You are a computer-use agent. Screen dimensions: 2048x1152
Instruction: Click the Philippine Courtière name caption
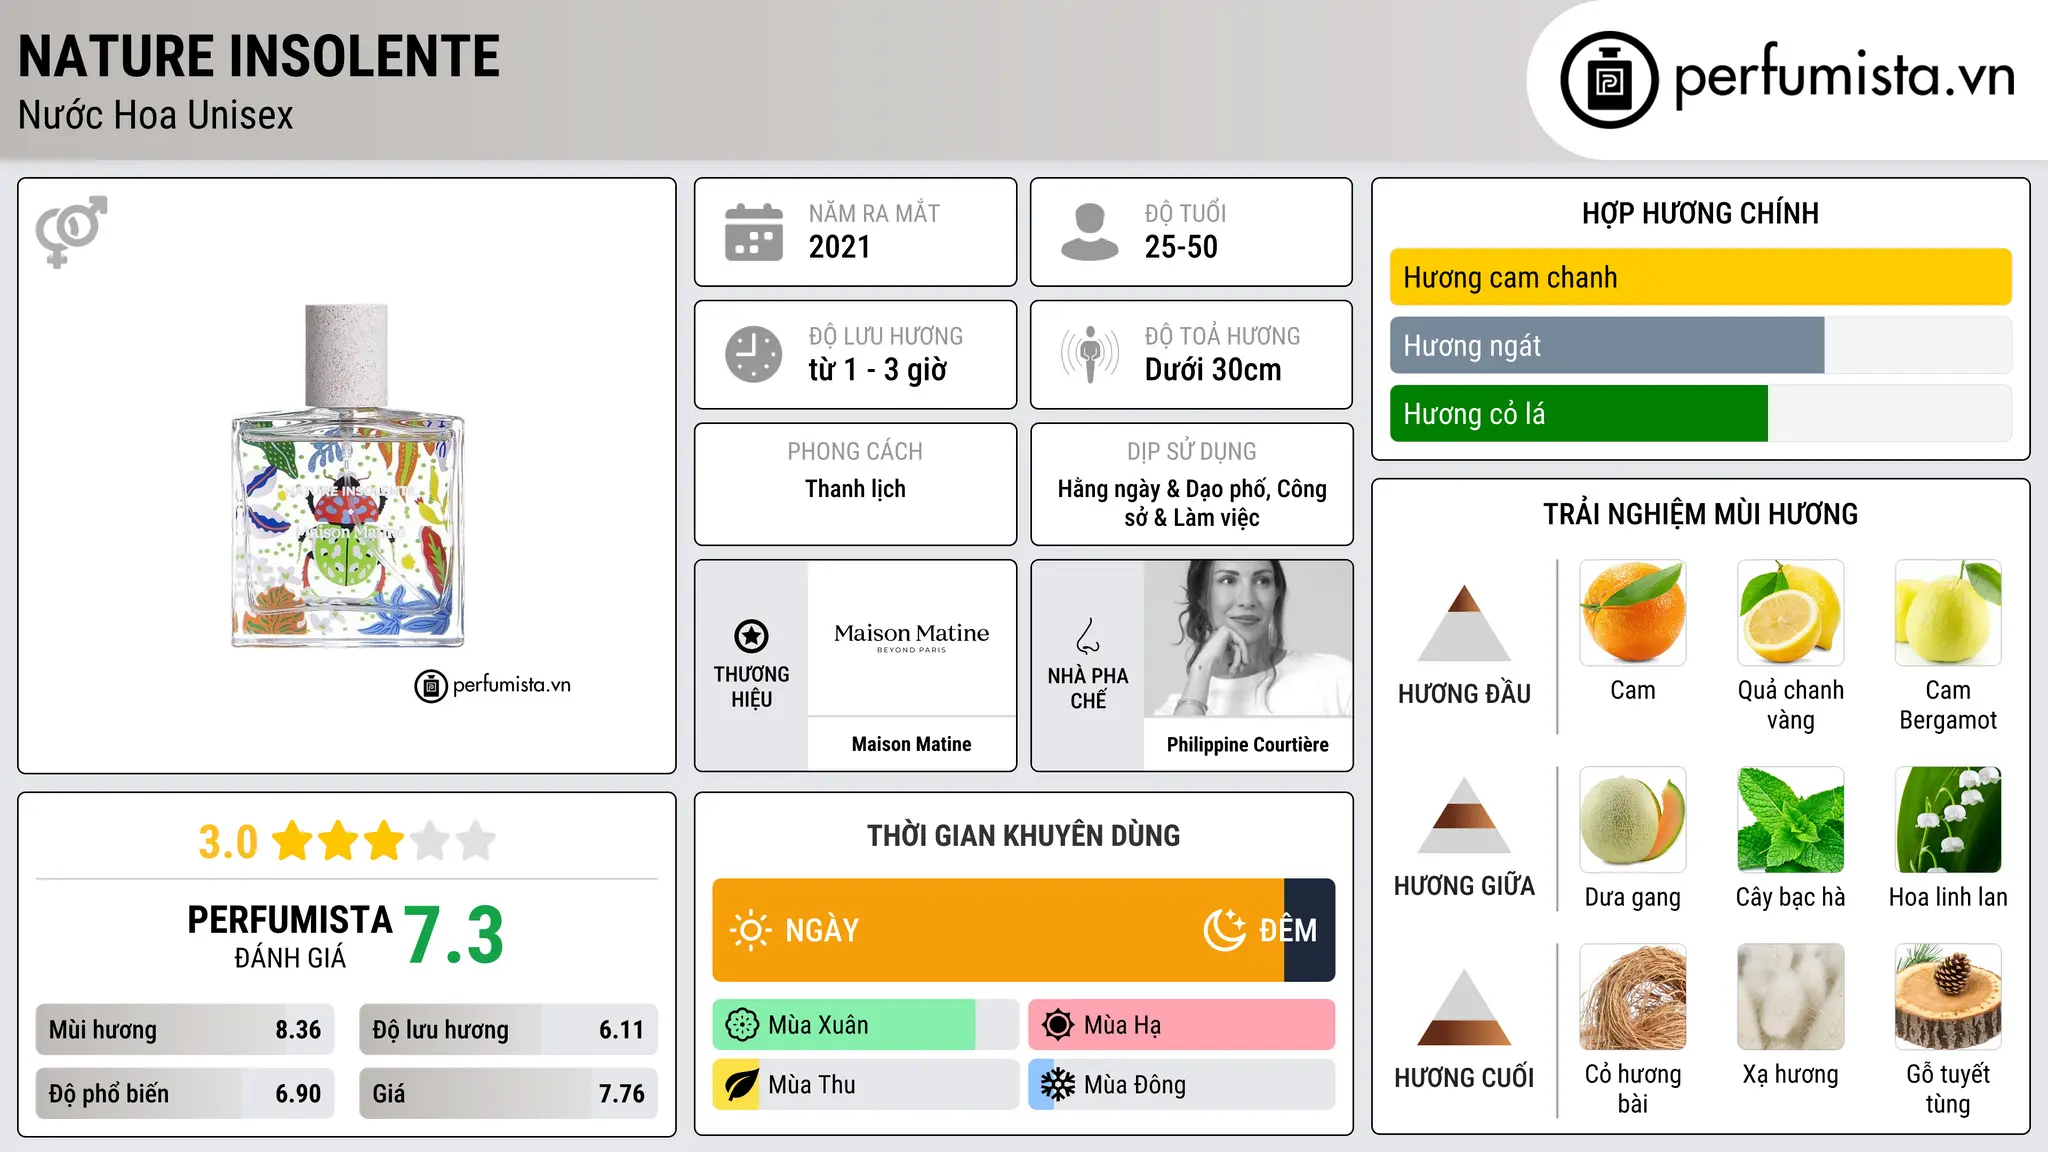(x=1248, y=745)
